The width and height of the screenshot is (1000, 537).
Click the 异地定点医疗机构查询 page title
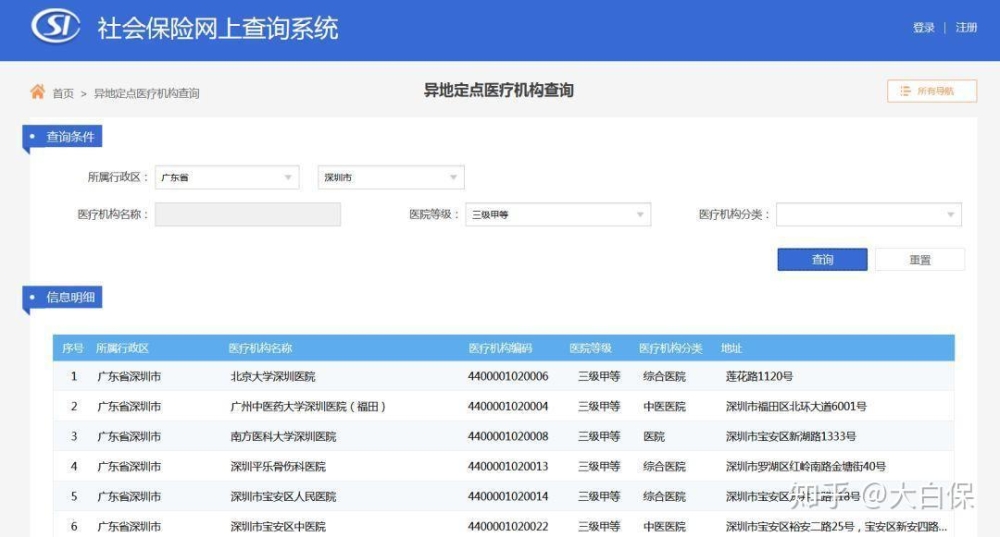(x=499, y=91)
